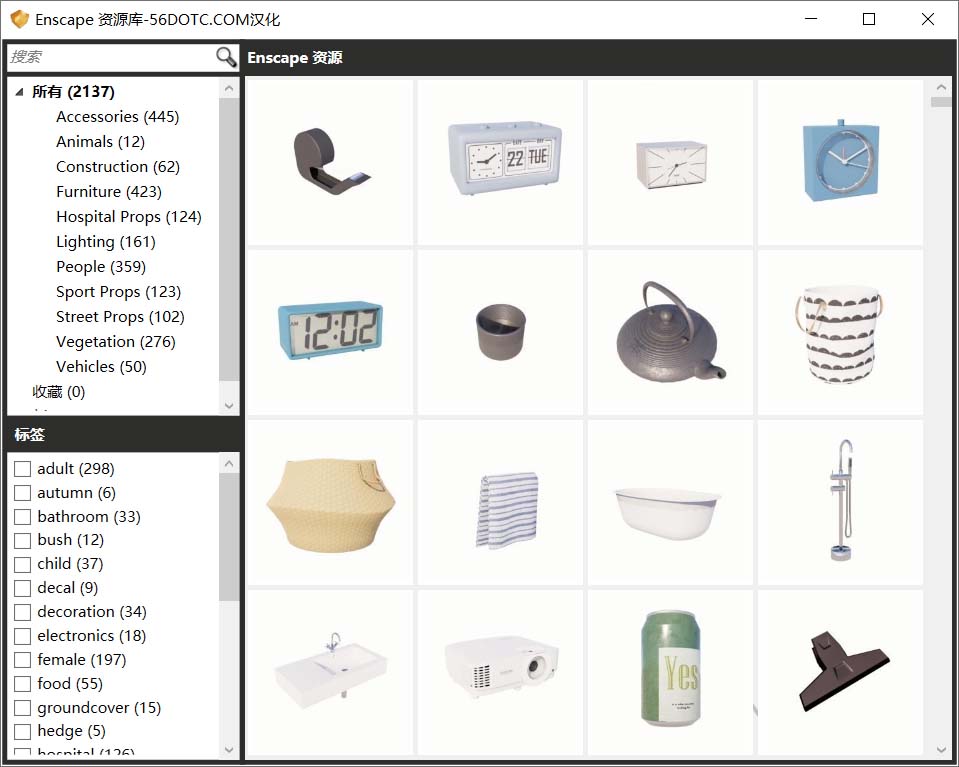Click the Lighting (161) category
This screenshot has width=959, height=767.
pyautogui.click(x=105, y=242)
